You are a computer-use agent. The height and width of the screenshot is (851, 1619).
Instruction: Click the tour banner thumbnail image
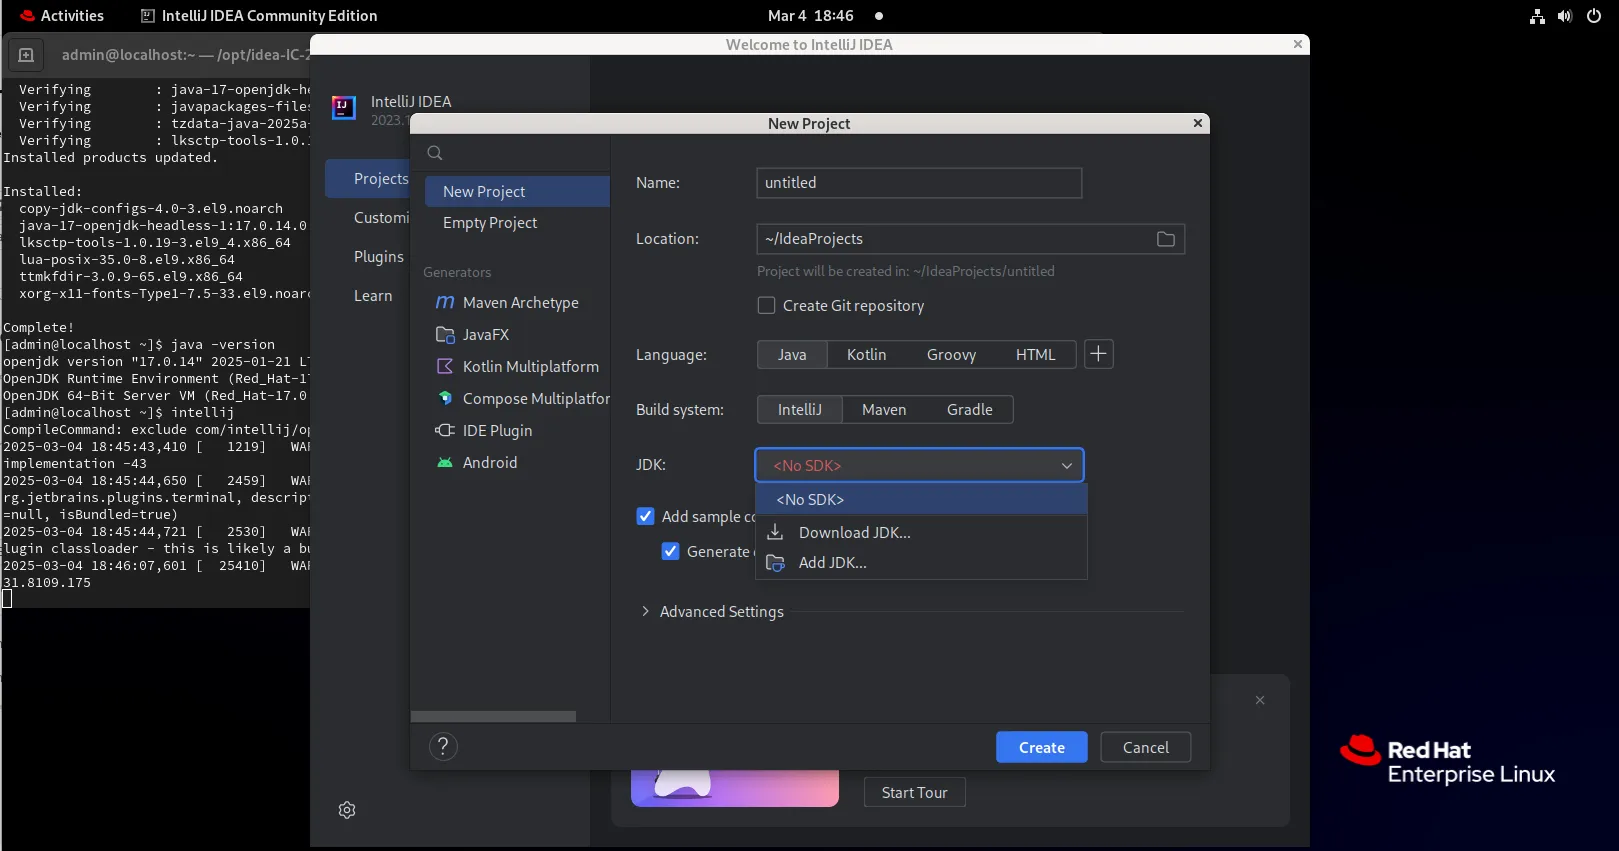[x=735, y=788]
